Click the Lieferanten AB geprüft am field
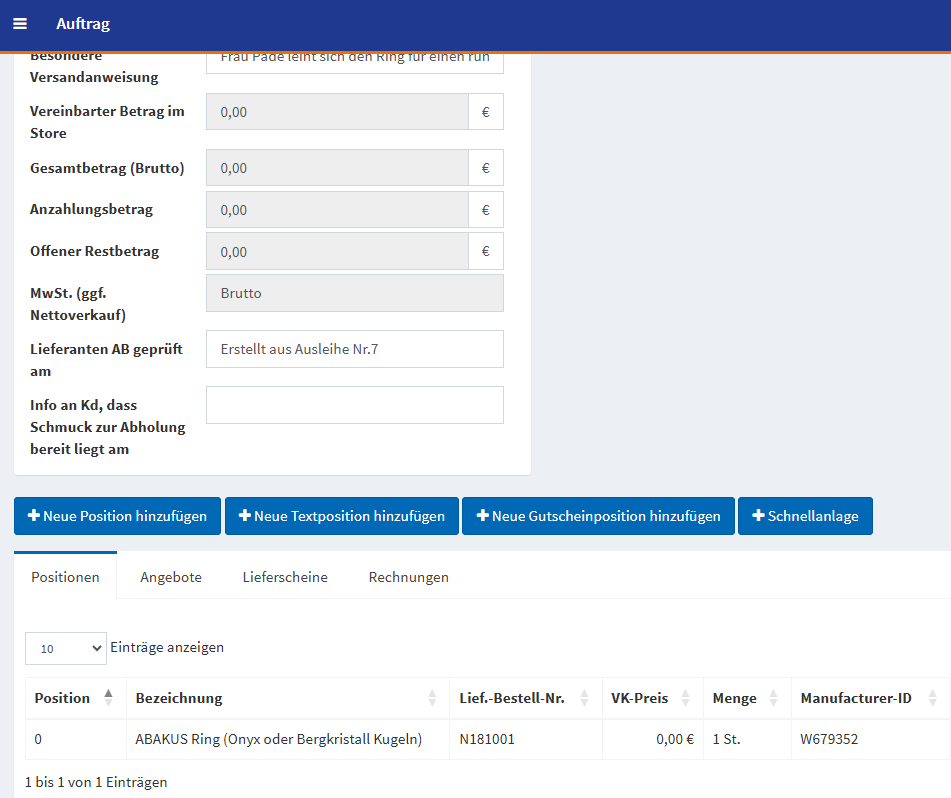 [x=354, y=349]
